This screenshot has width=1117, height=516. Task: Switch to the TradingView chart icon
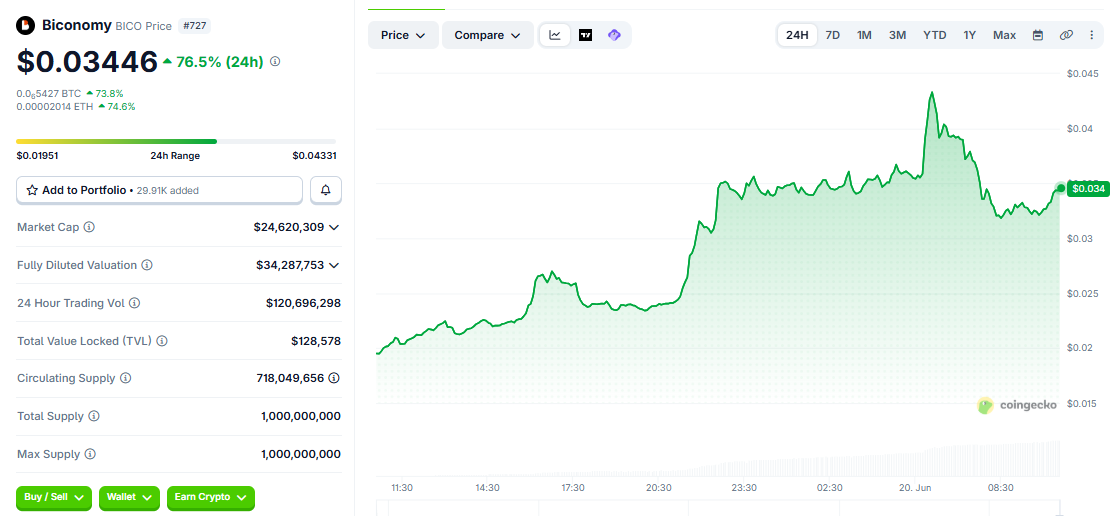586,35
